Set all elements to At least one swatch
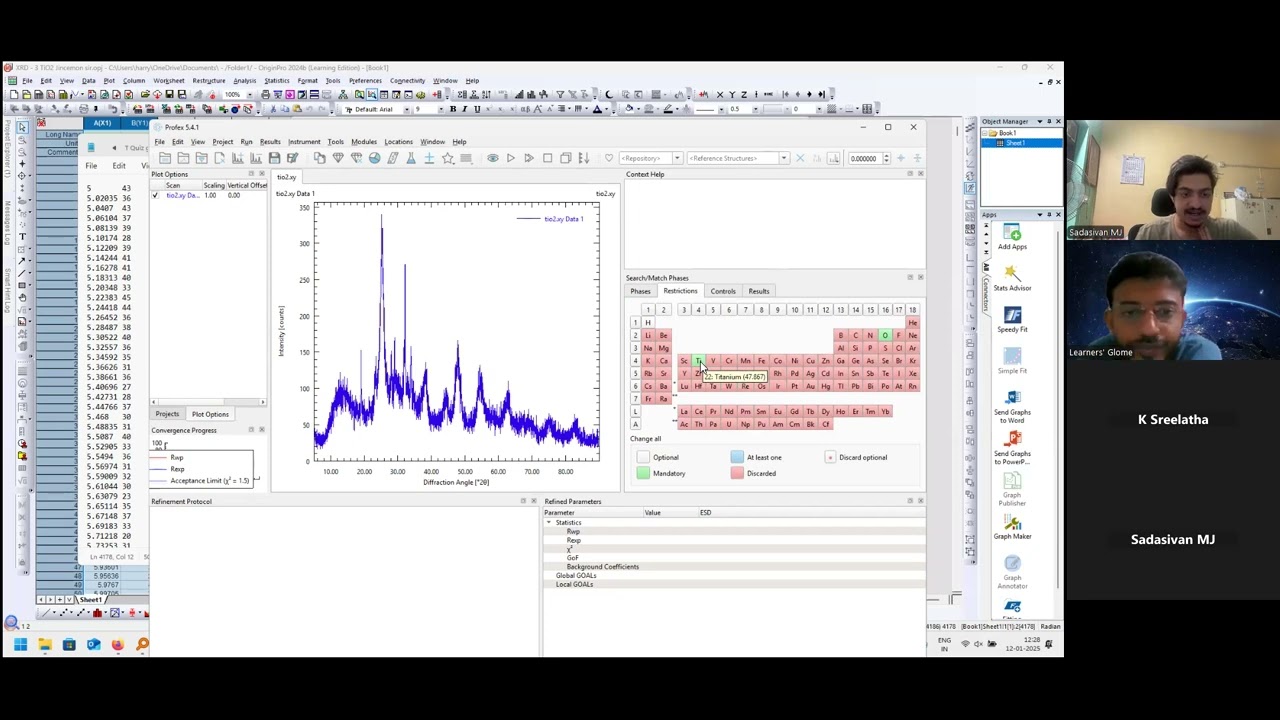Image resolution: width=1280 pixels, height=720 pixels. [737, 457]
